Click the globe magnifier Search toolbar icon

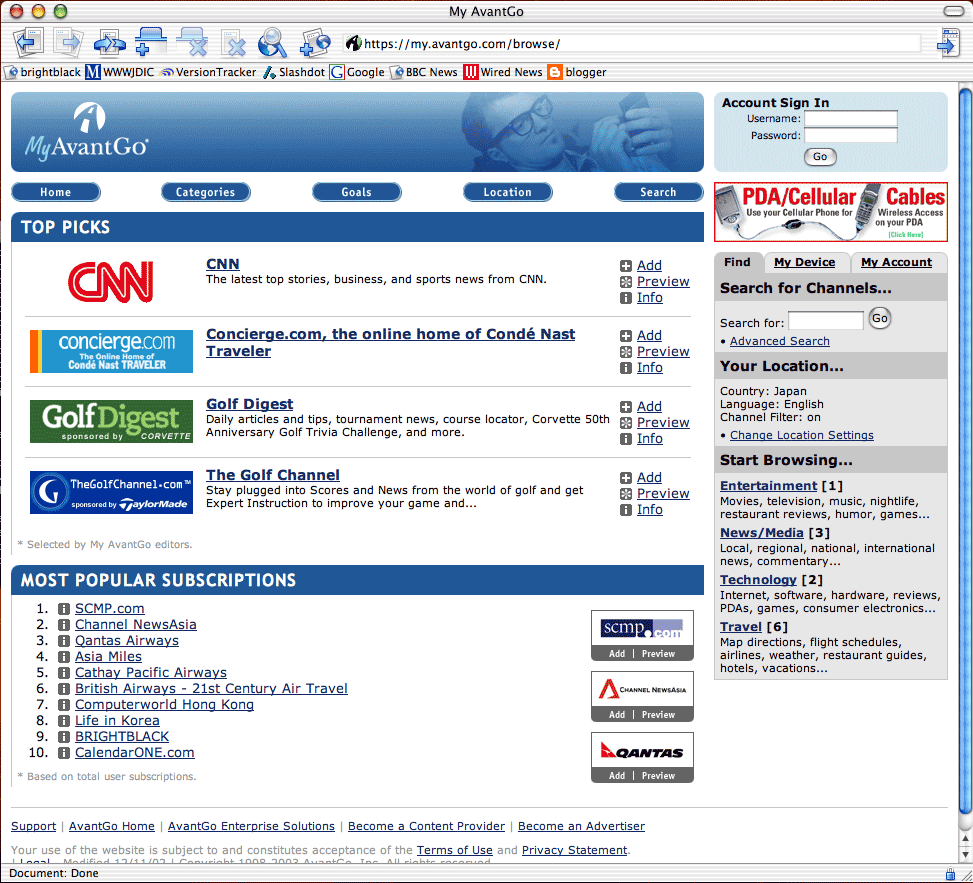[x=272, y=43]
